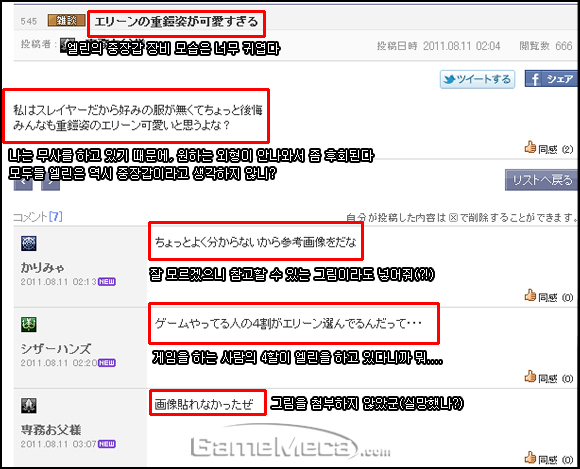Open シザーハンズ's green avatar icon
Viewport: 580px width, 469px height.
pyautogui.click(x=28, y=324)
